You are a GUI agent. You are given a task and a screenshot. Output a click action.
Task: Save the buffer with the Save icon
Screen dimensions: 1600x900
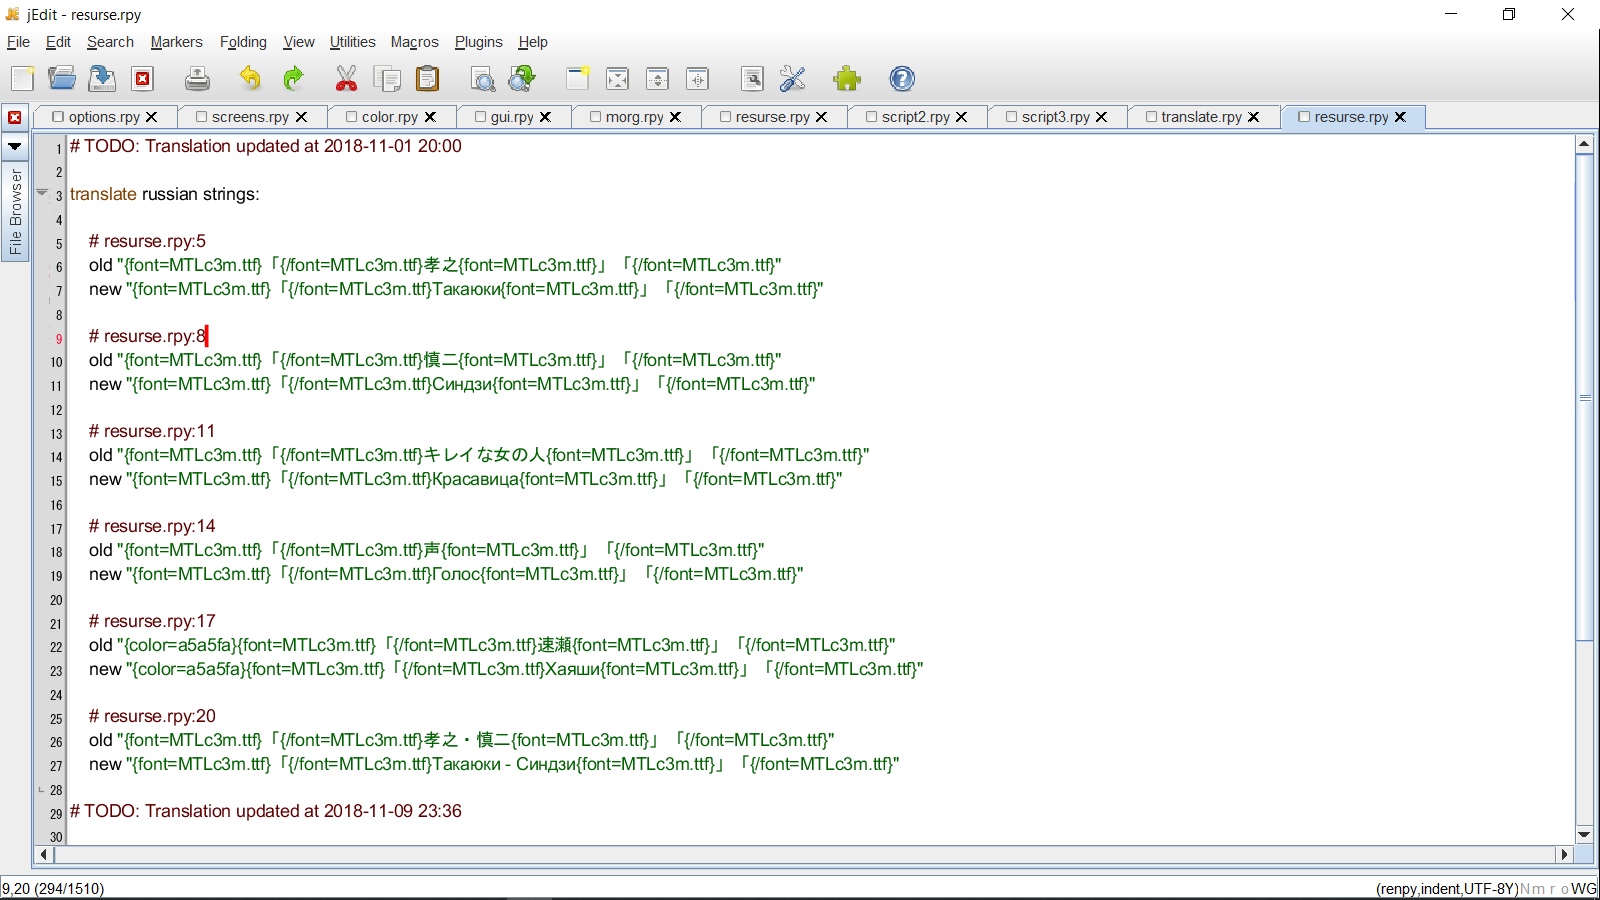[x=102, y=79]
